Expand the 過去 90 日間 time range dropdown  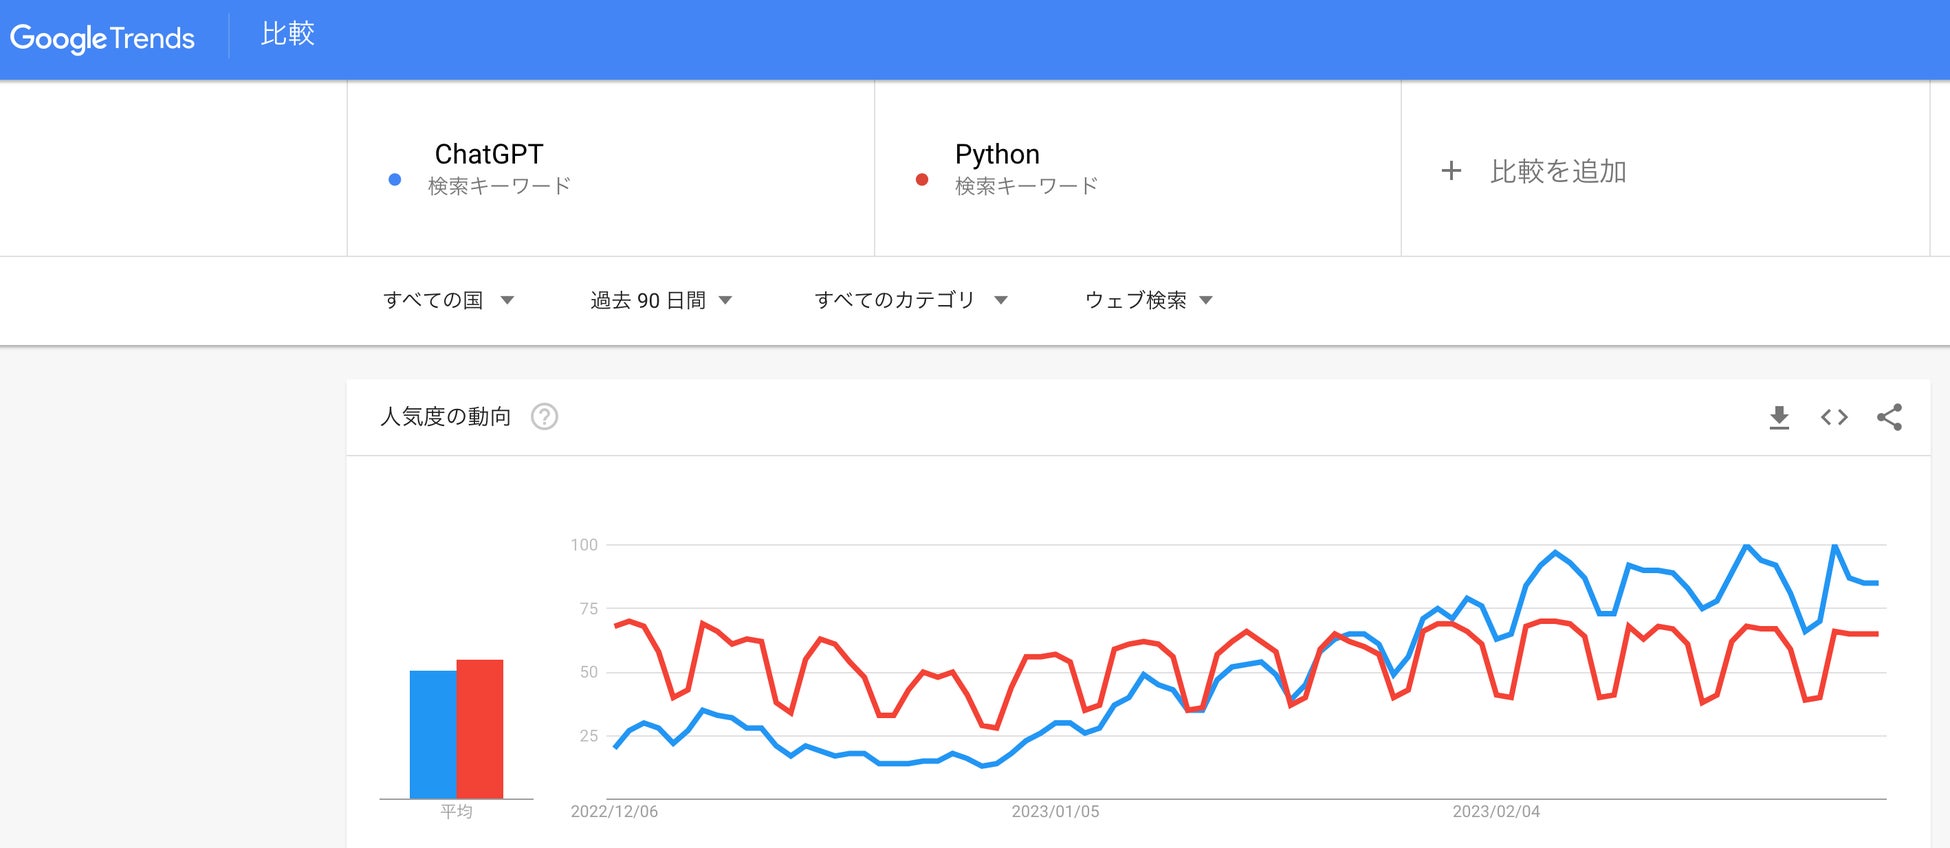661,300
